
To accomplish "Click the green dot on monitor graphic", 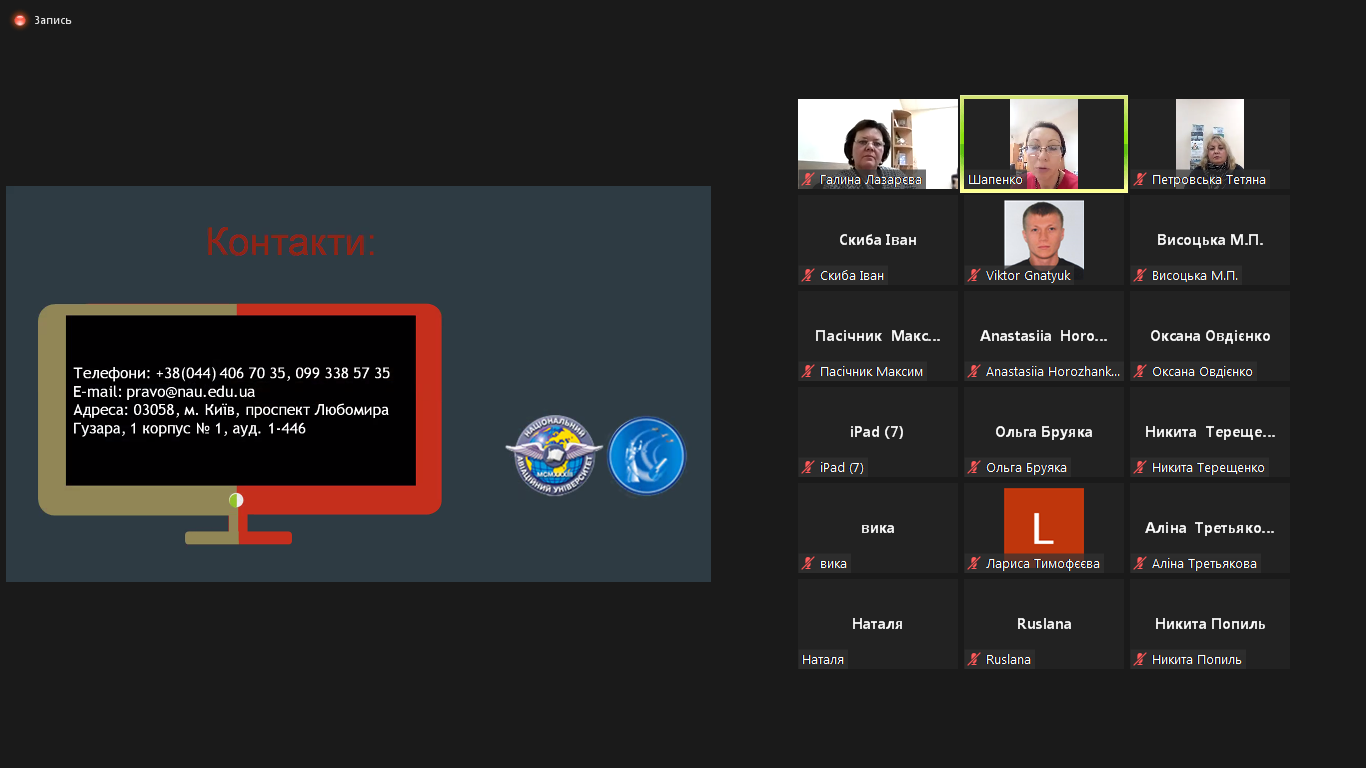I will click(236, 500).
